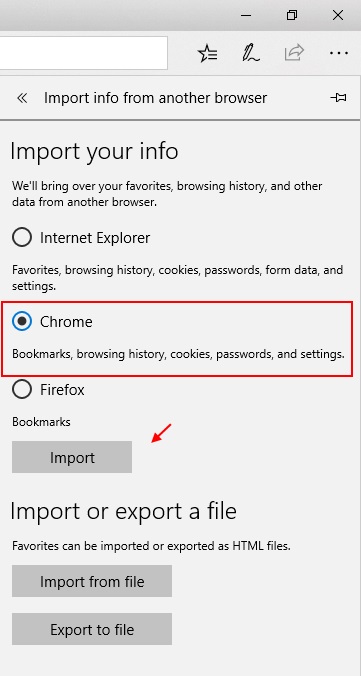361x676 pixels.
Task: Click the Chrome option label
Action: pos(66,322)
